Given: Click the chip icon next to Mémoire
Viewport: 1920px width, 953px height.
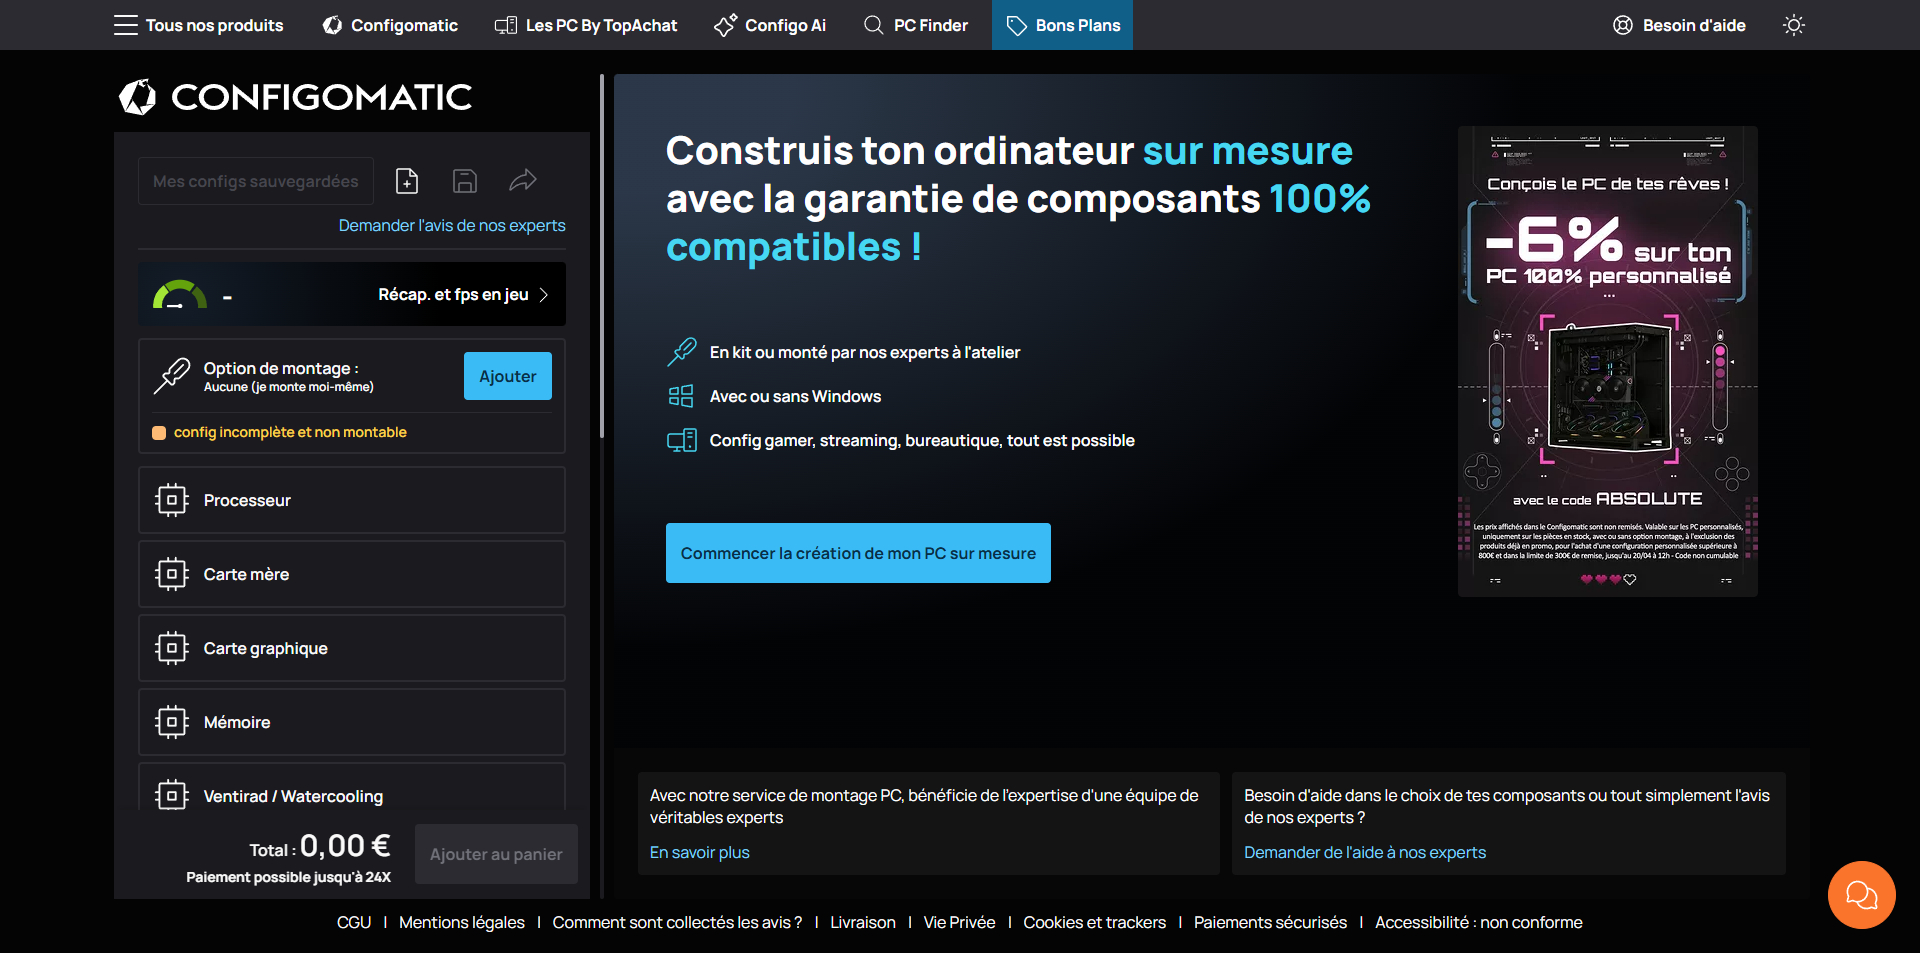Looking at the screenshot, I should pyautogui.click(x=172, y=722).
